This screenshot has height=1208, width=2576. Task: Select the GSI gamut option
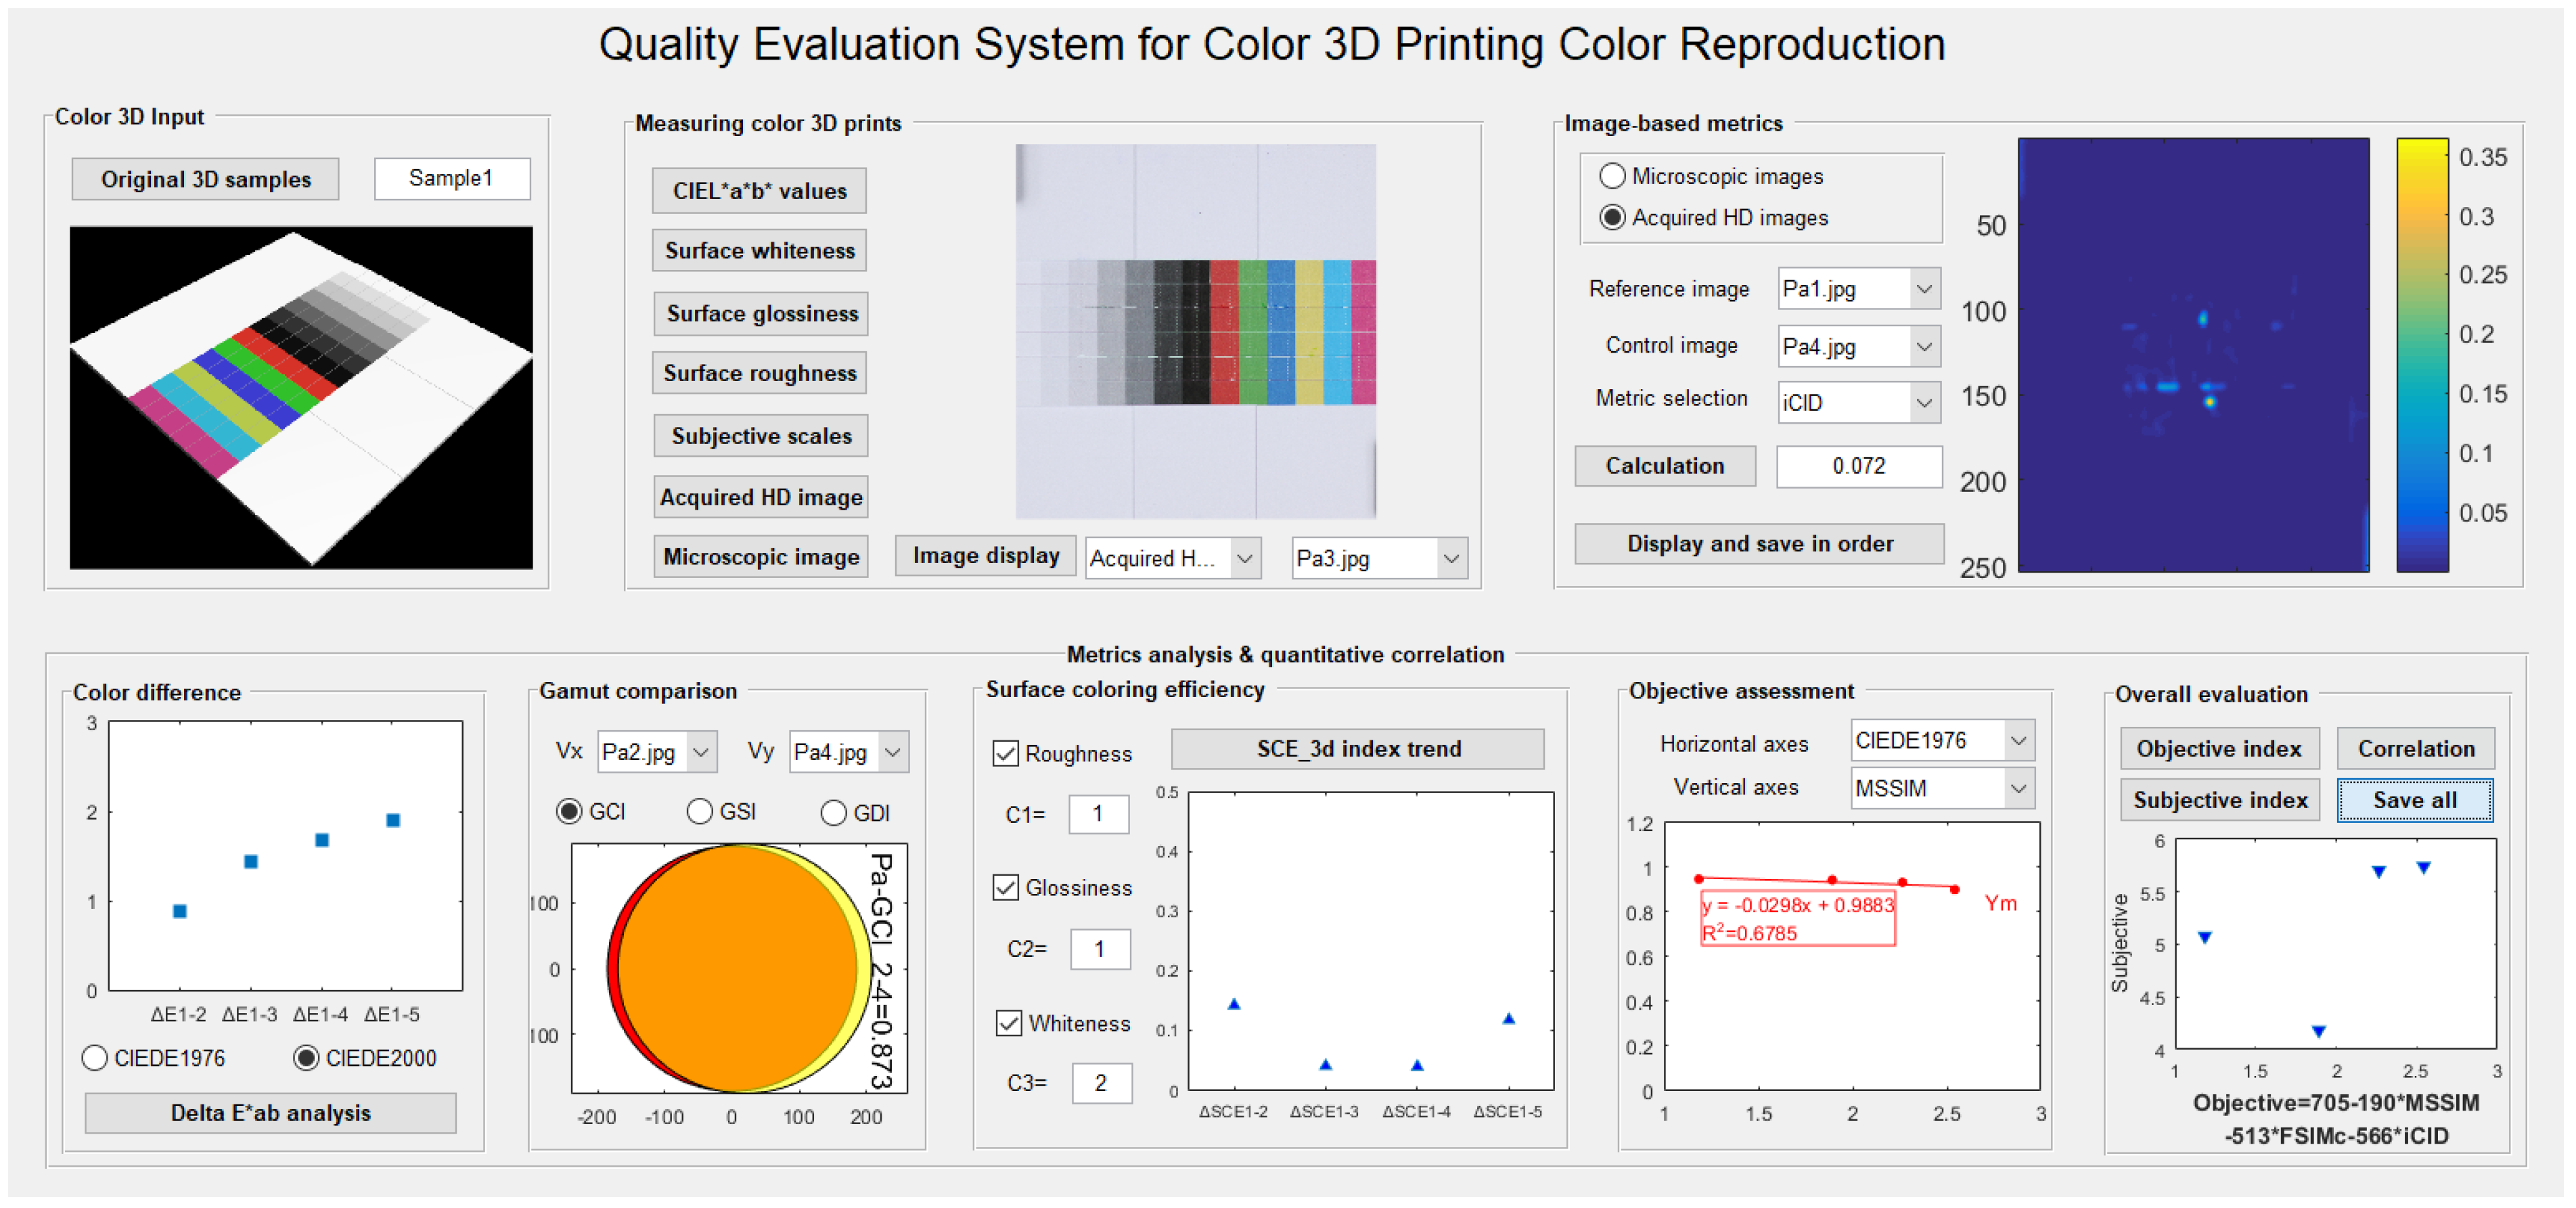pos(699,811)
